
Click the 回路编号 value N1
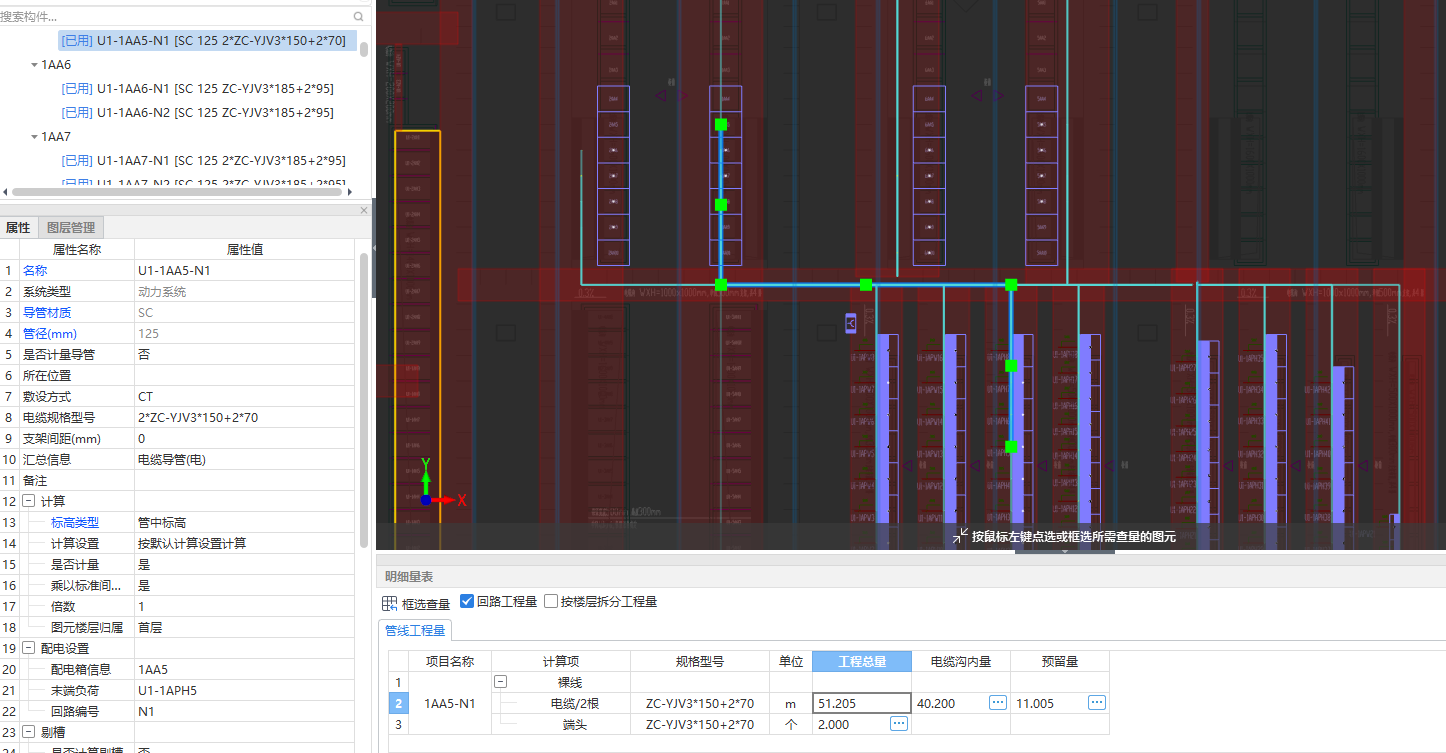coord(244,711)
